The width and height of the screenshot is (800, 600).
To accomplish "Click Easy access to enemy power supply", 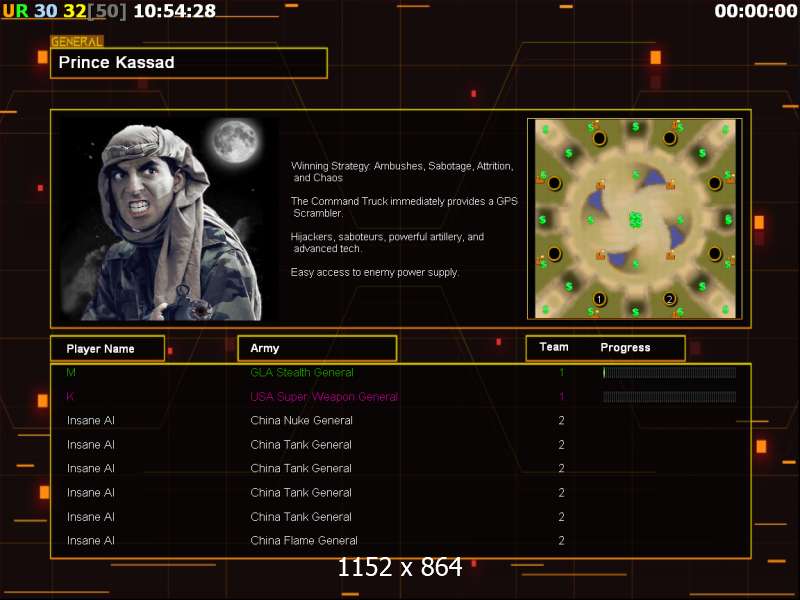I will pos(374,272).
